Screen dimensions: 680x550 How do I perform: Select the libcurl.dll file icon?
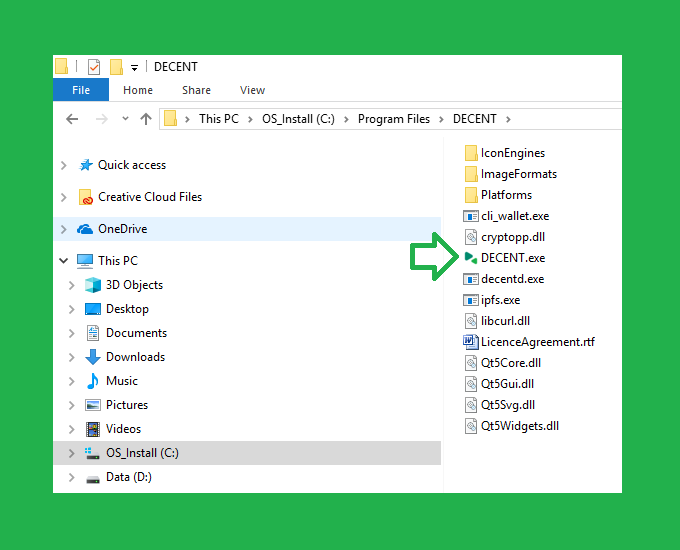471,321
